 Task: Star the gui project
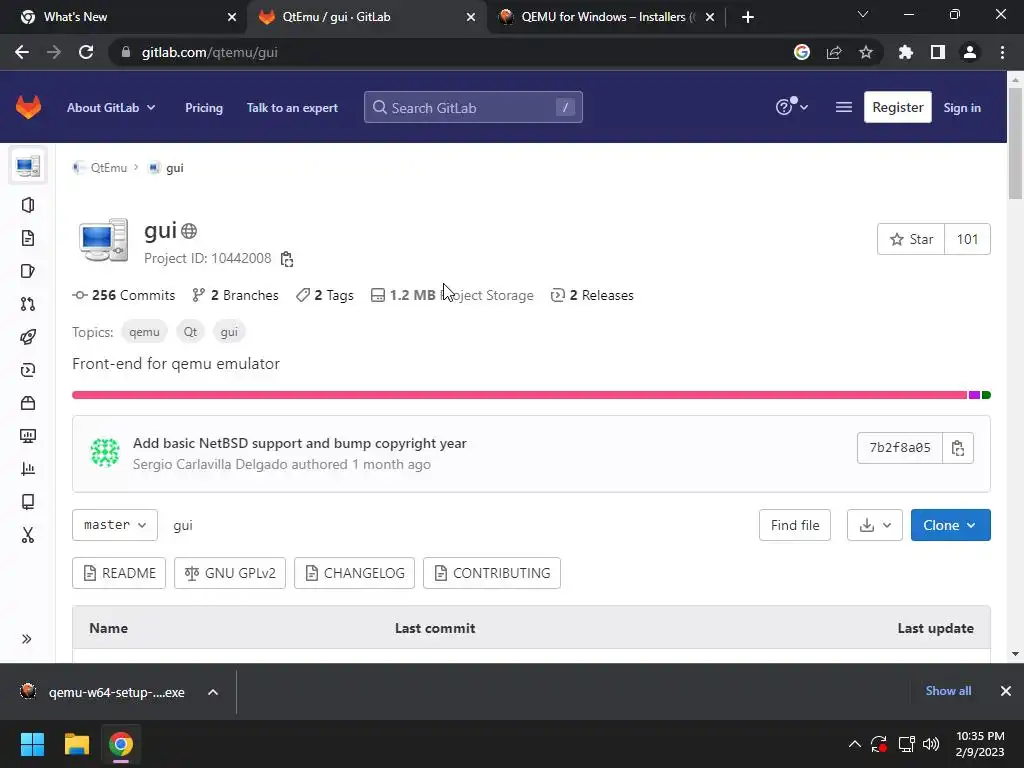coord(911,239)
